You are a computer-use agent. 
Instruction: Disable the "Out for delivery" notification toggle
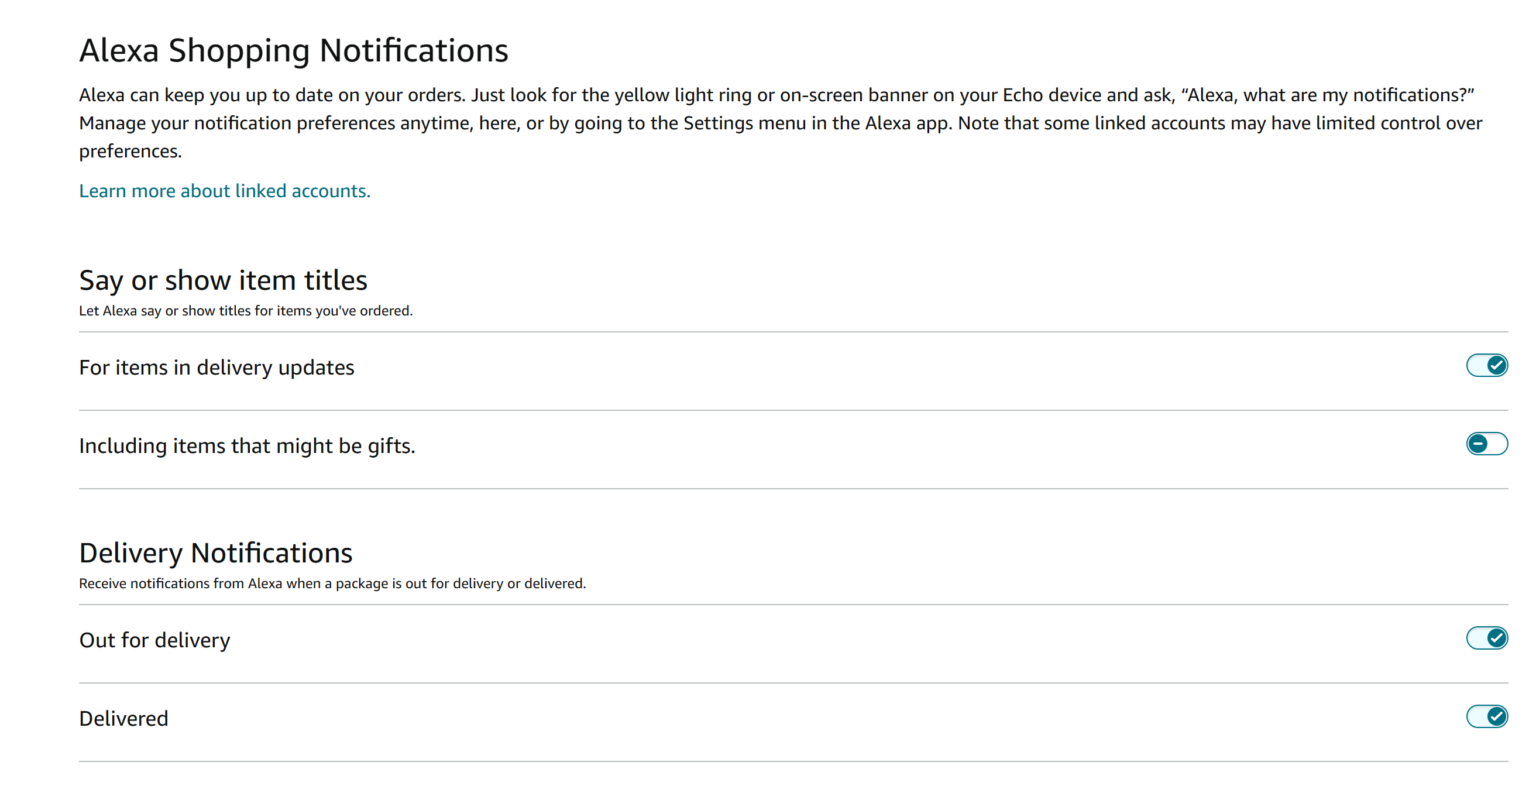coord(1486,638)
